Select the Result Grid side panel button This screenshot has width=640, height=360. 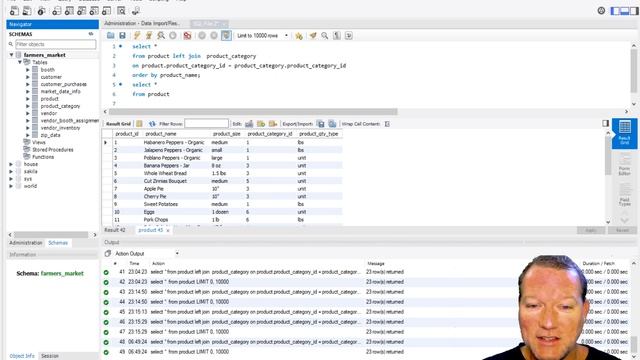click(624, 133)
